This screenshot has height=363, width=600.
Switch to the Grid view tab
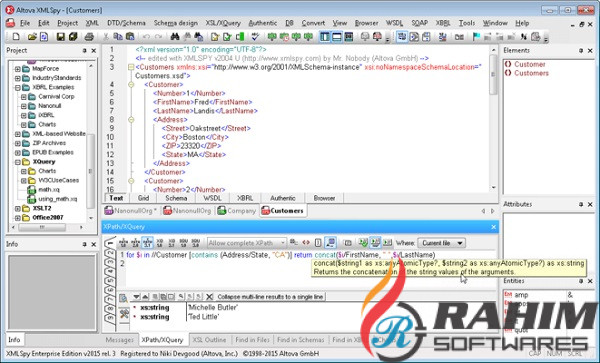click(143, 198)
